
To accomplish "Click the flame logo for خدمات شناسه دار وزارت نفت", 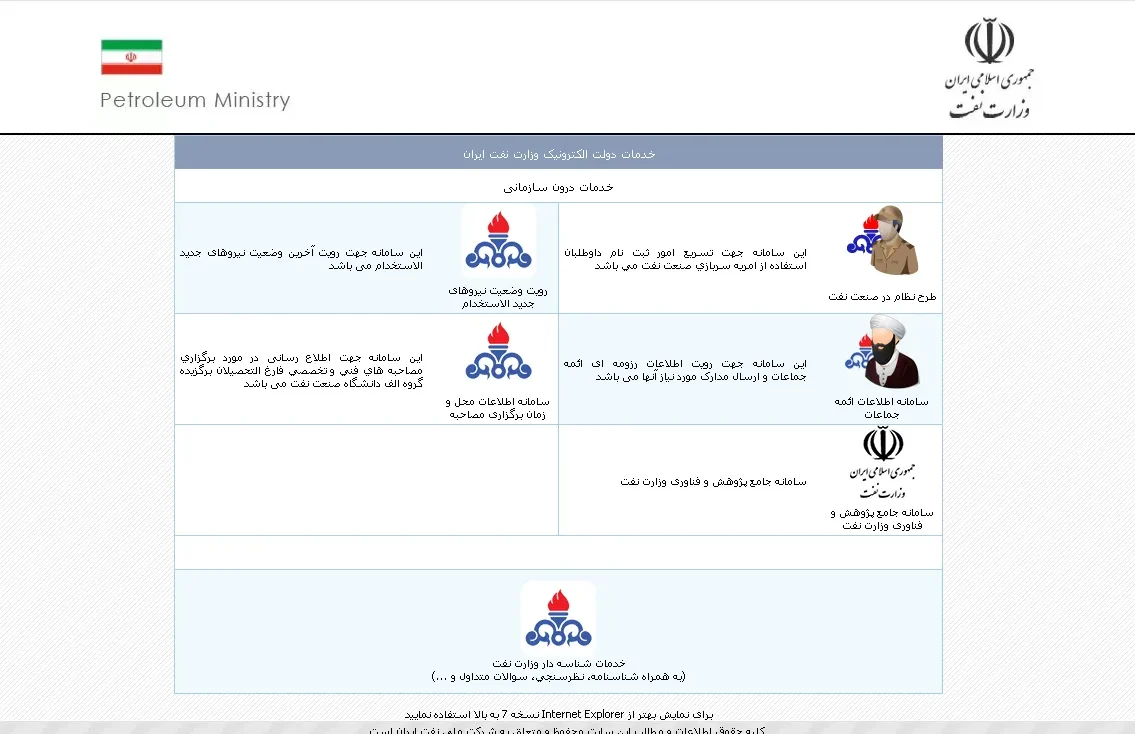I will tap(559, 617).
